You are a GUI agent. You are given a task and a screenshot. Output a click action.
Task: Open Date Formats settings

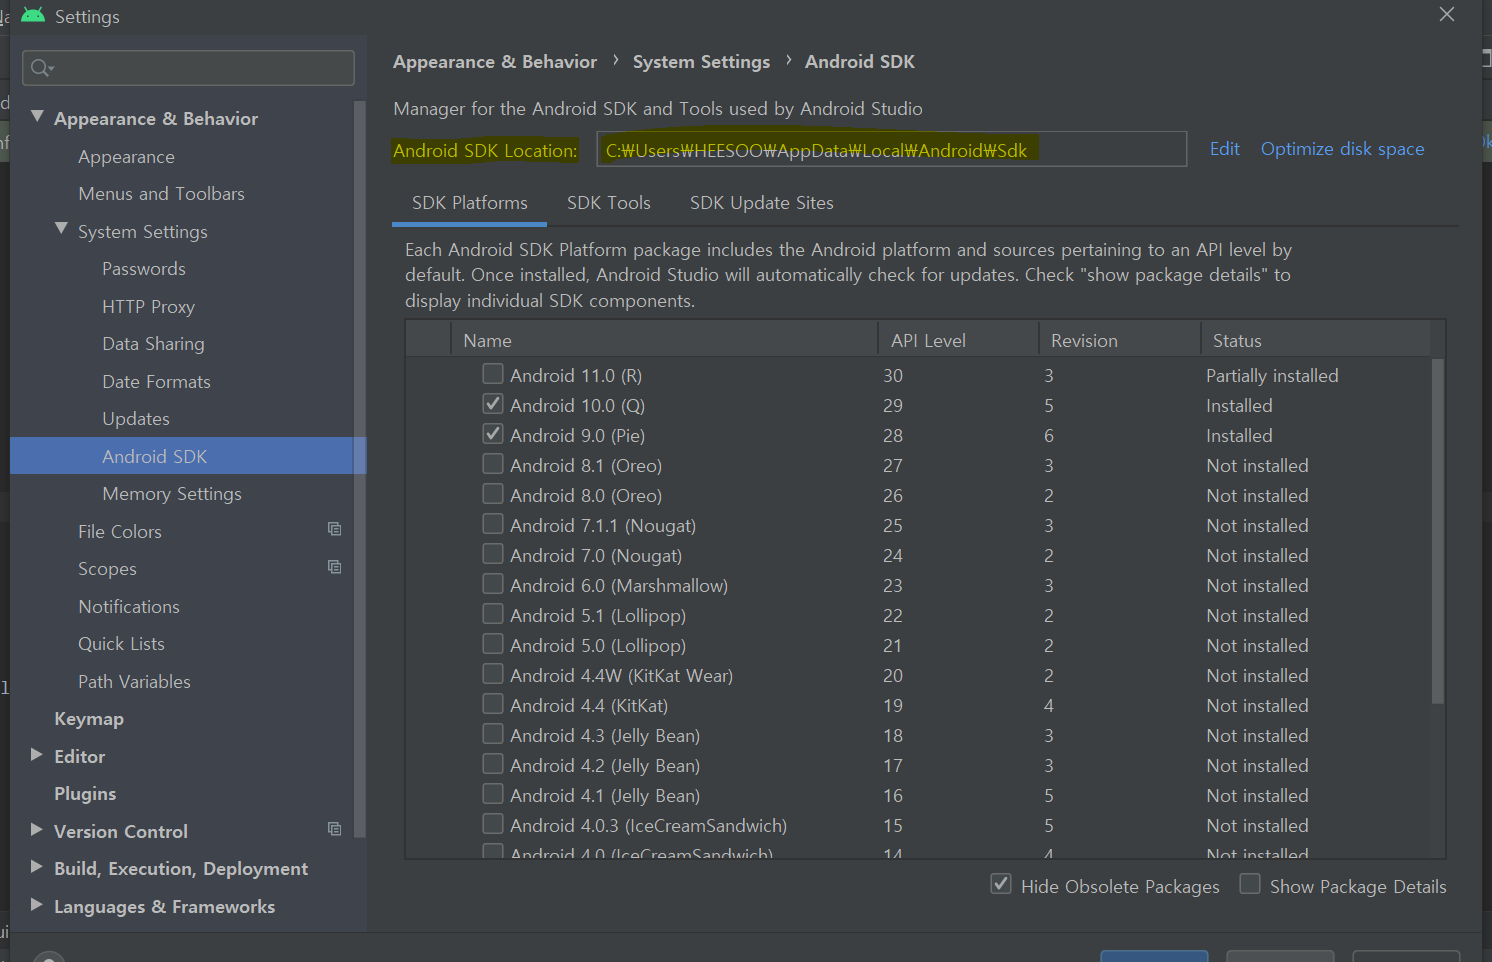(x=156, y=382)
